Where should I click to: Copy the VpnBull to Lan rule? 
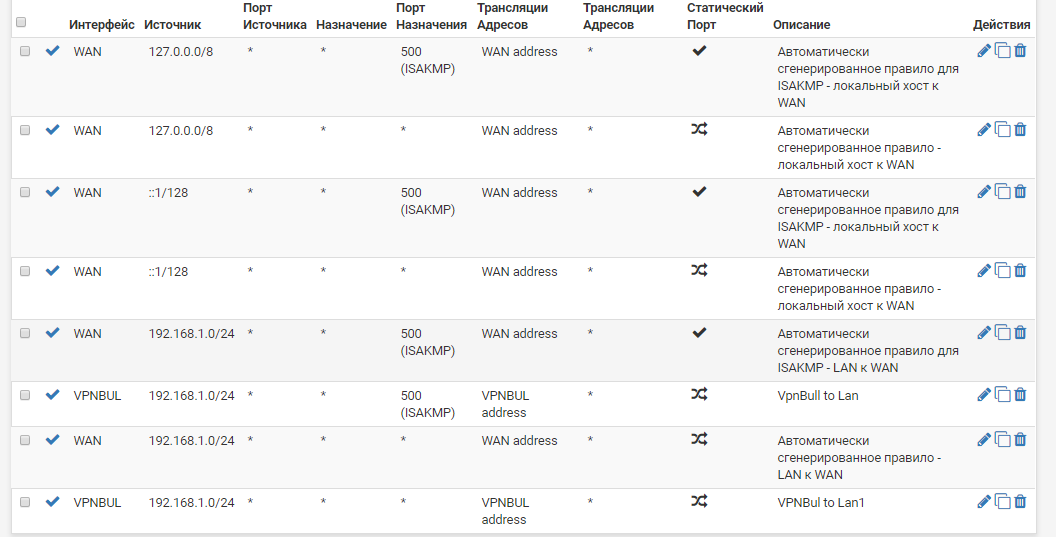[x=1003, y=395]
